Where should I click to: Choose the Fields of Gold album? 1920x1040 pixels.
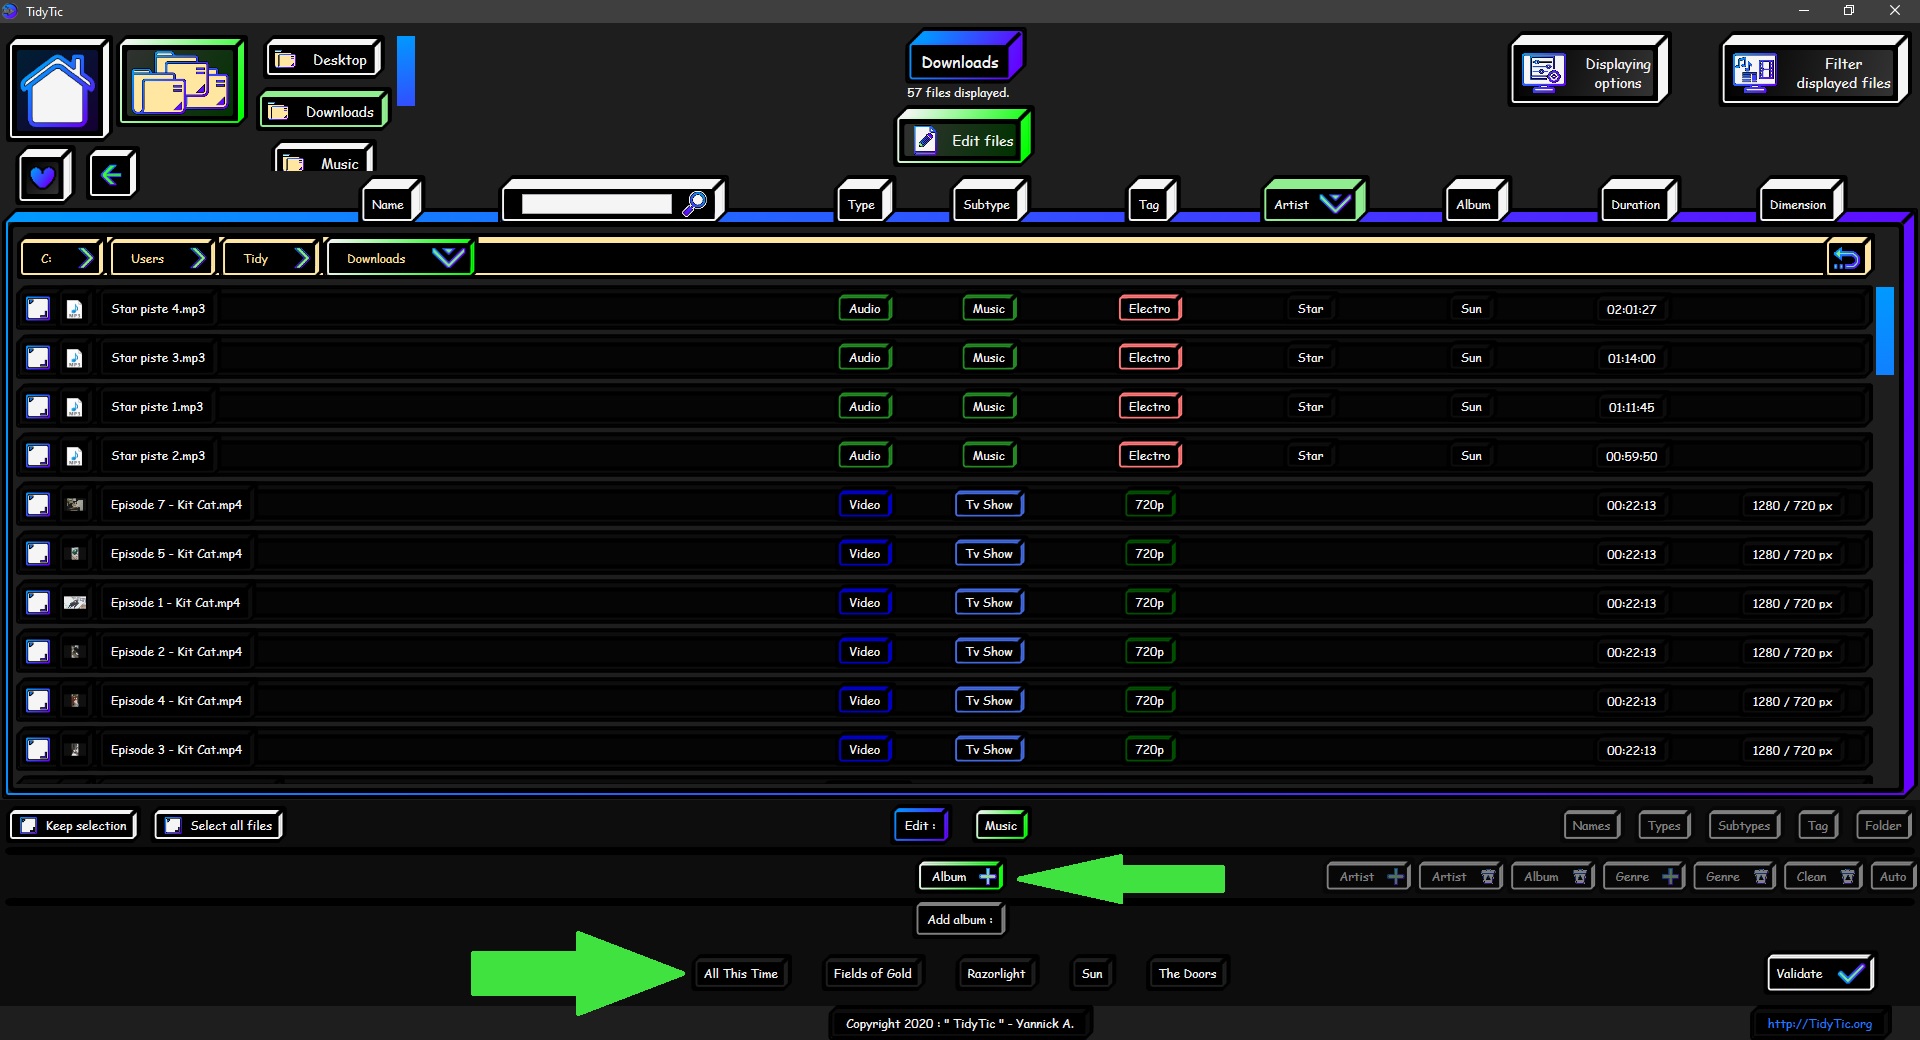(872, 974)
